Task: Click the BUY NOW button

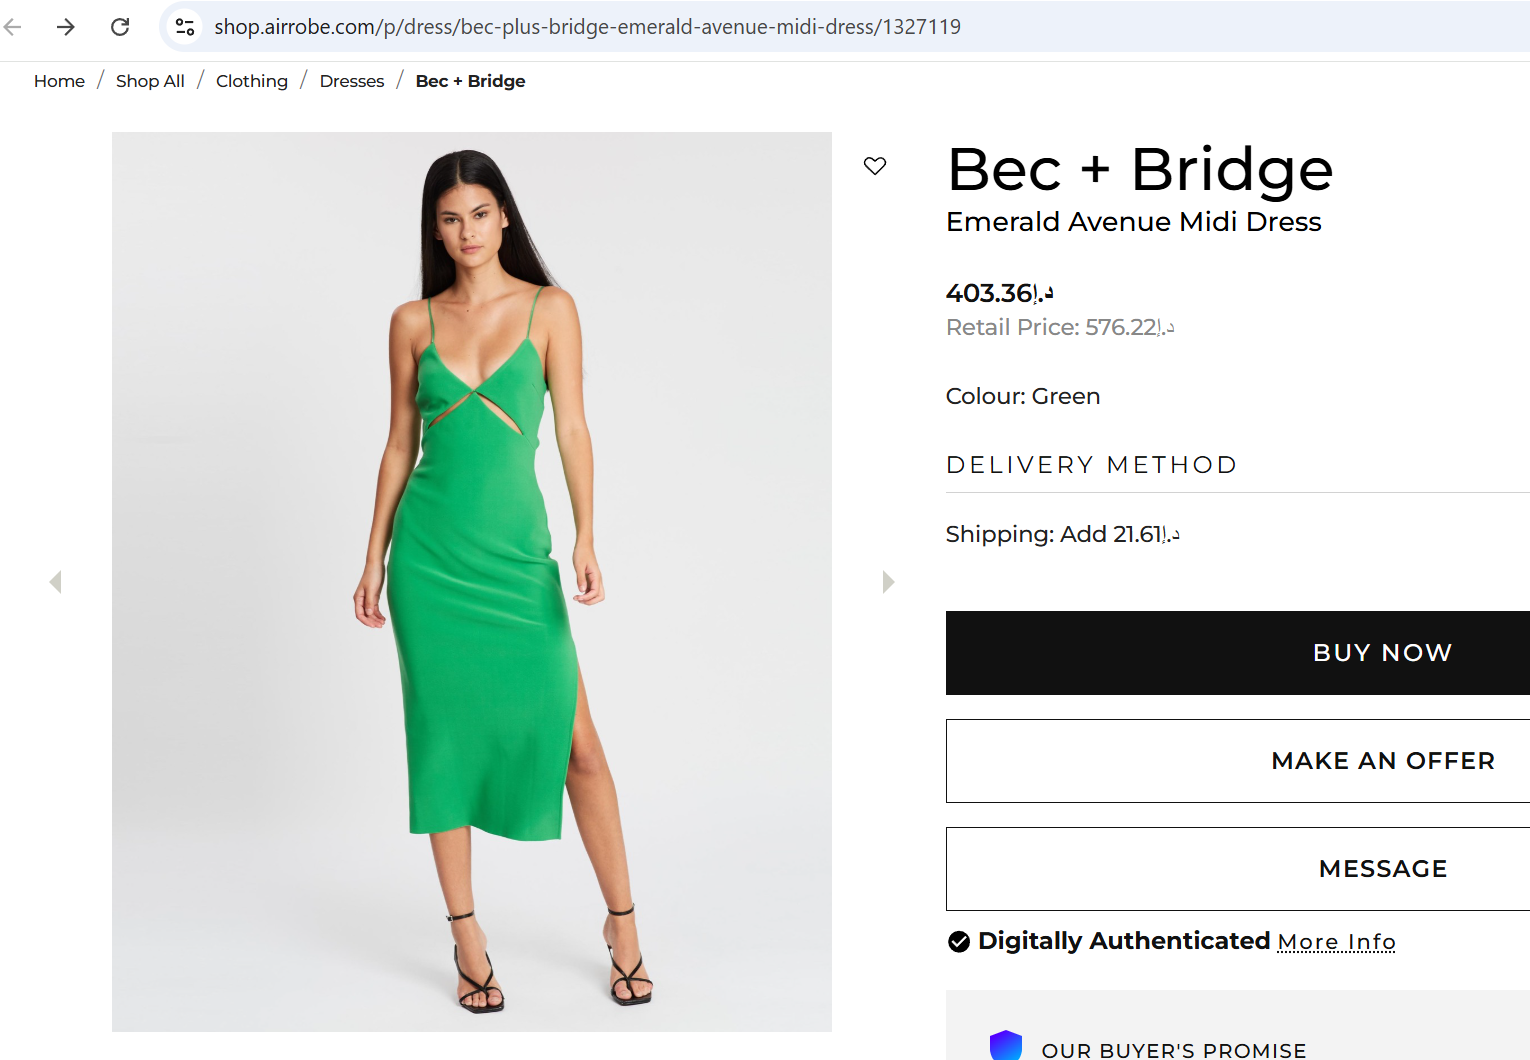Action: tap(1382, 652)
